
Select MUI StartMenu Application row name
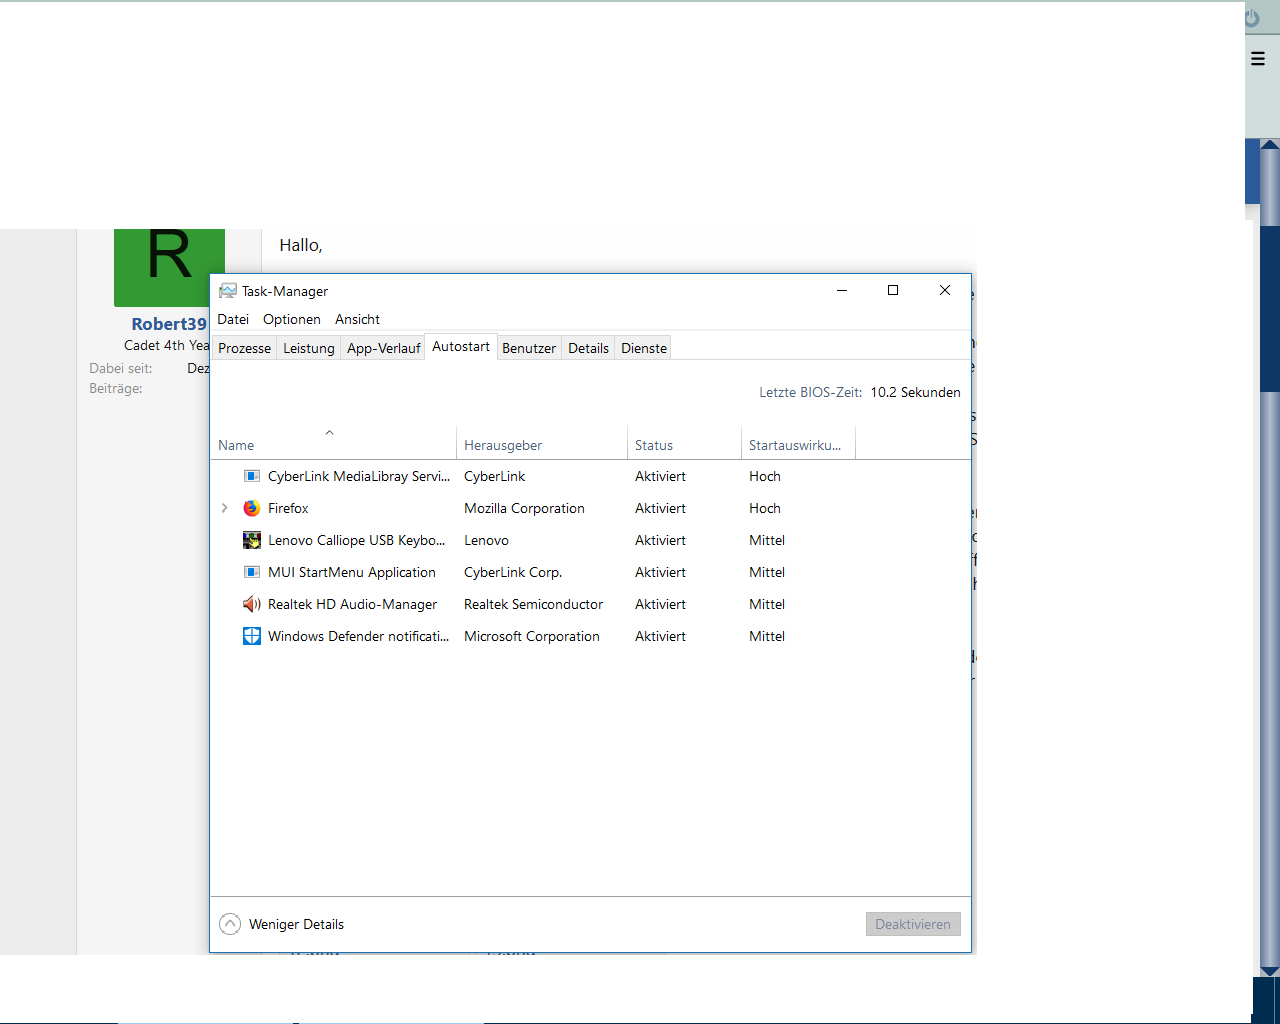[352, 572]
